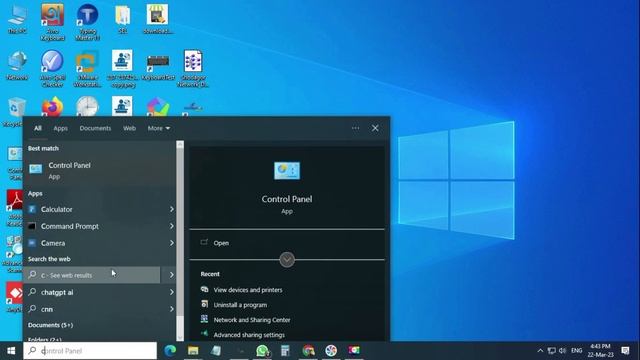Switch to the Documents search filter tab
640x360 pixels.
tap(95, 128)
